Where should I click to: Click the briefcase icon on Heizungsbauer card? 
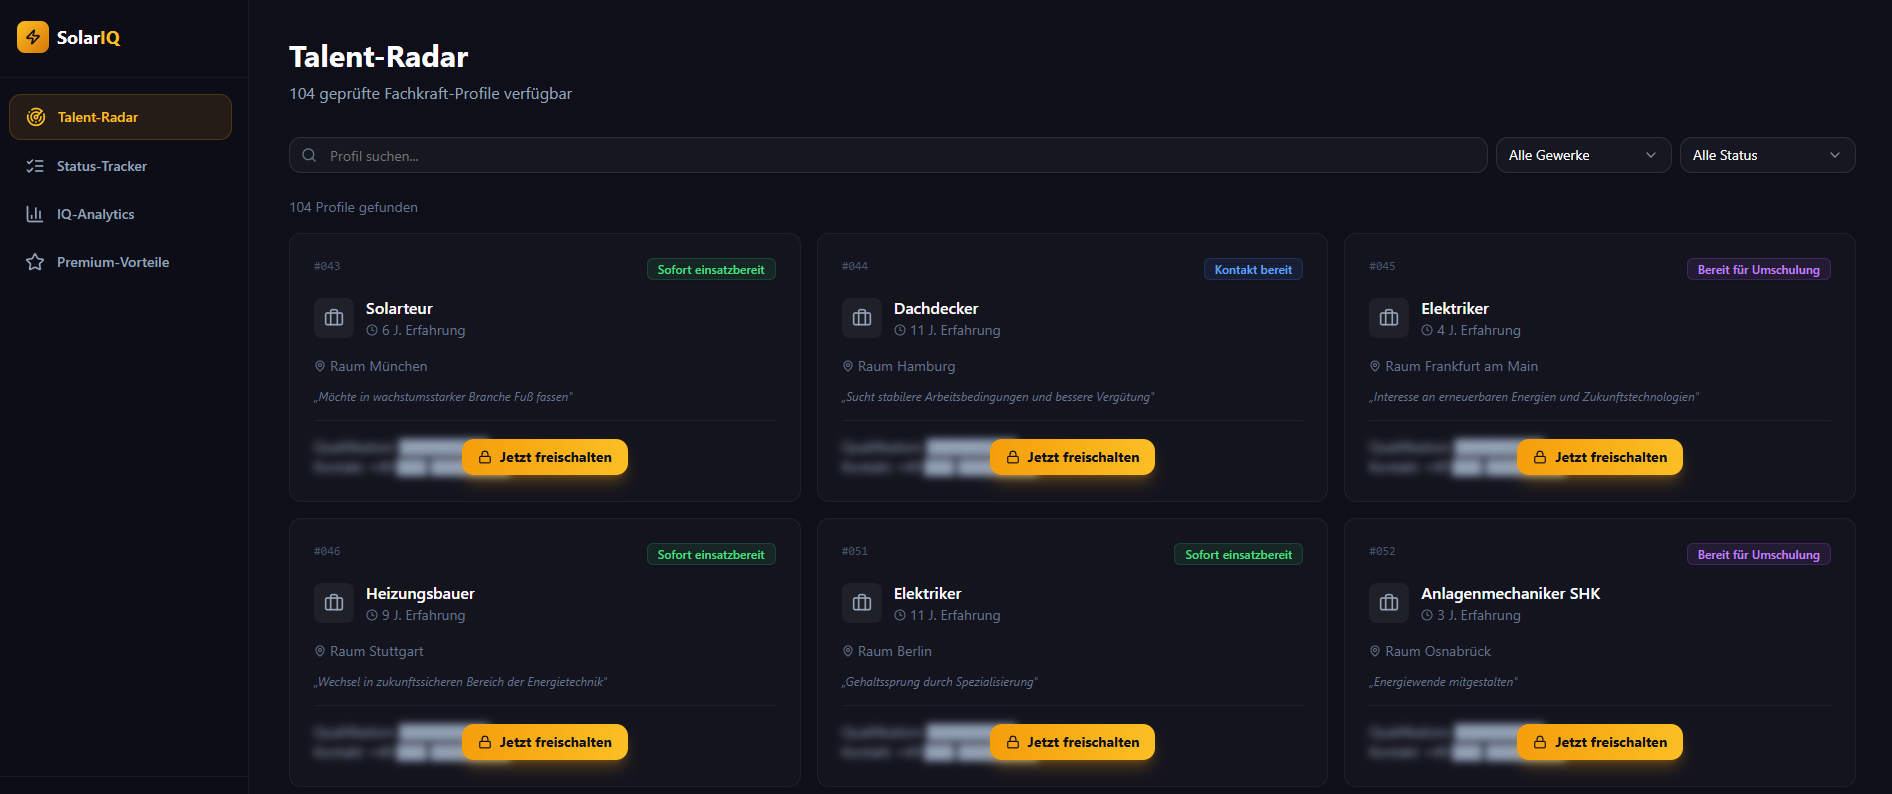(334, 603)
